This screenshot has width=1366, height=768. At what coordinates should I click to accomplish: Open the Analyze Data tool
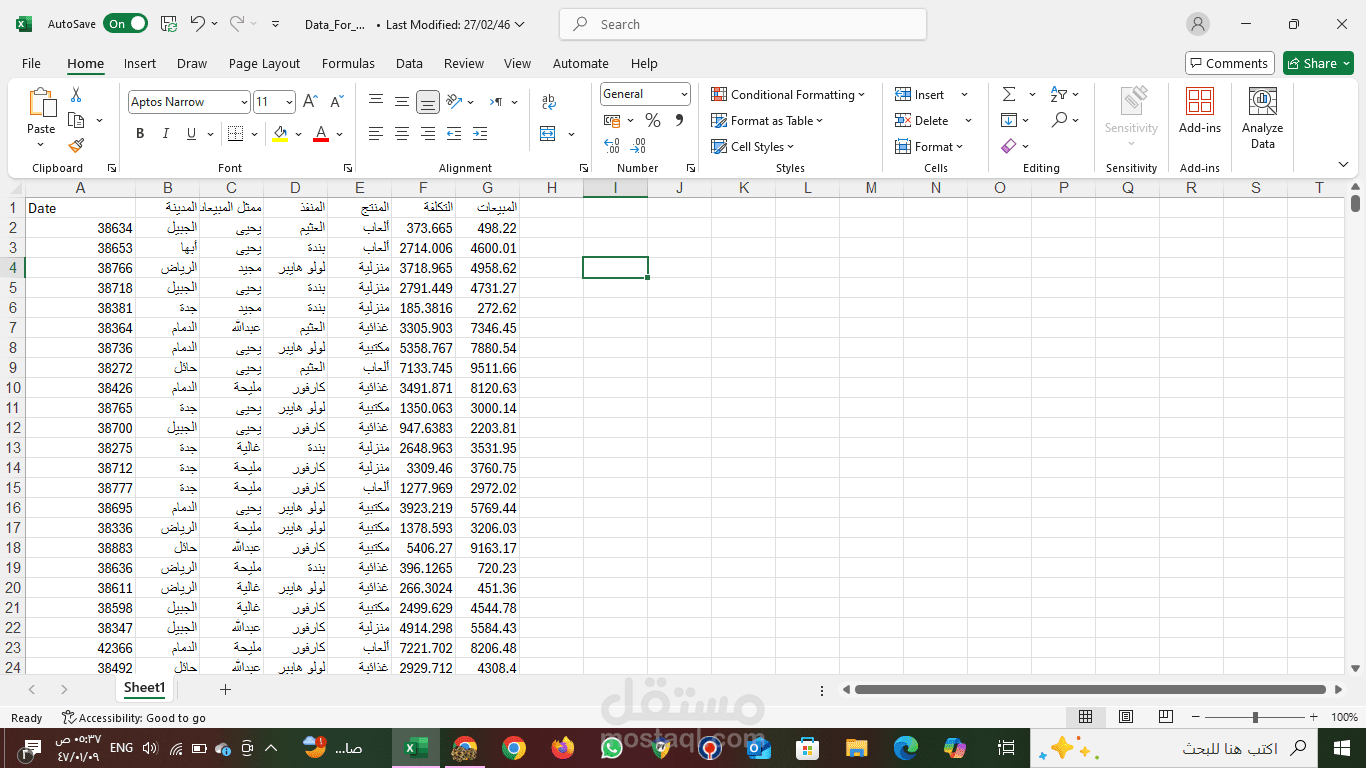pos(1263,118)
